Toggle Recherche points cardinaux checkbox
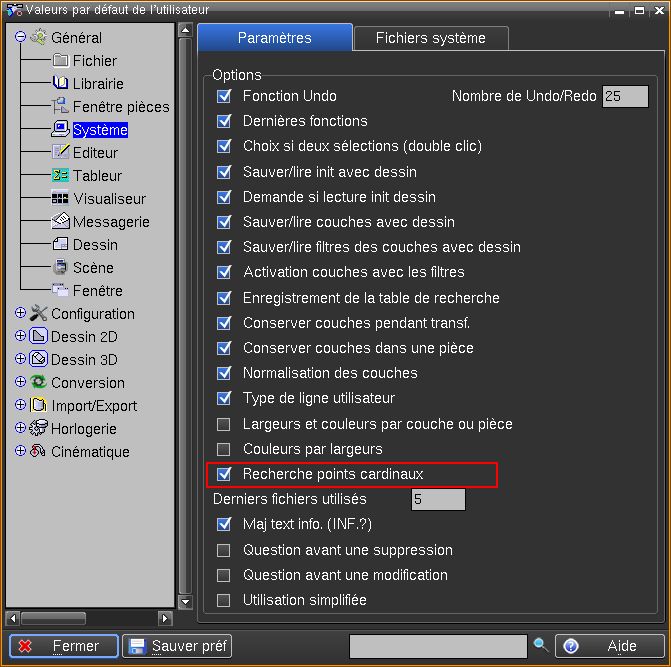This screenshot has width=671, height=667. pyautogui.click(x=224, y=474)
